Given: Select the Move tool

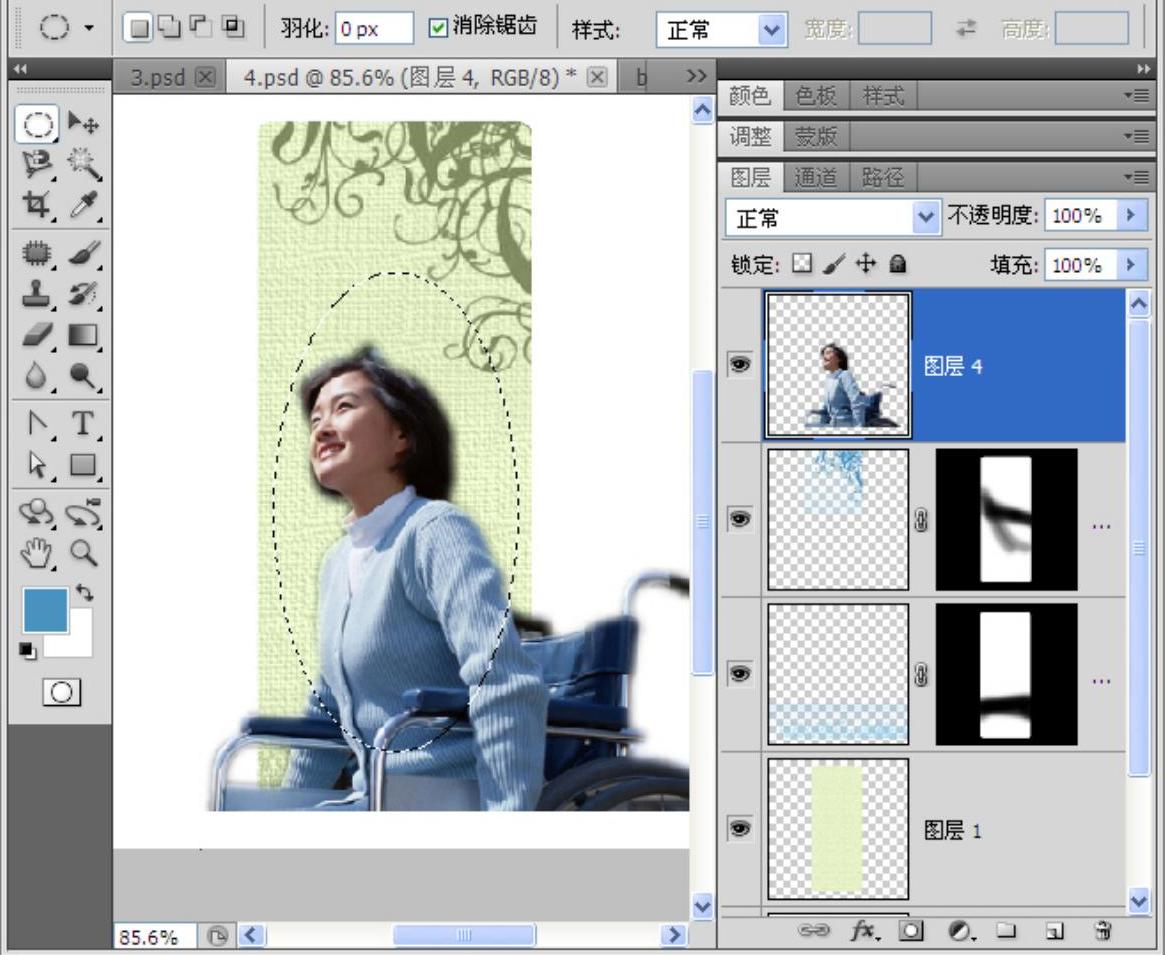Looking at the screenshot, I should tap(82, 124).
